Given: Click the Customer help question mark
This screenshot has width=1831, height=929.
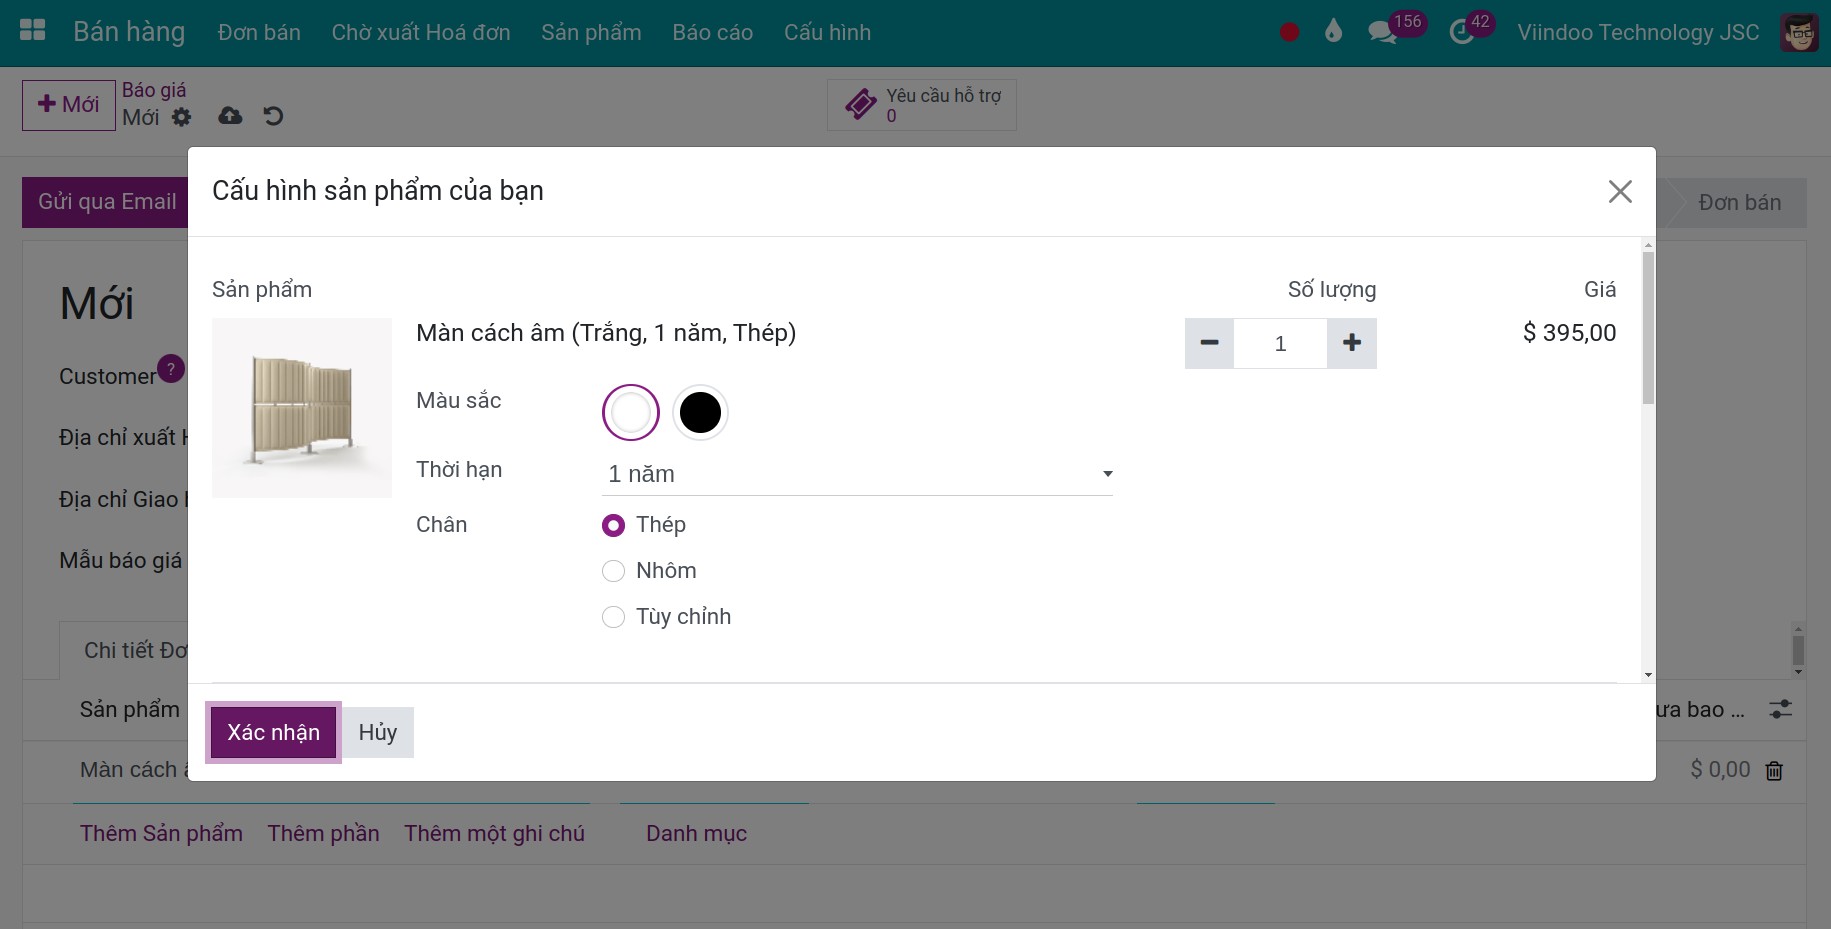Looking at the screenshot, I should (x=171, y=368).
